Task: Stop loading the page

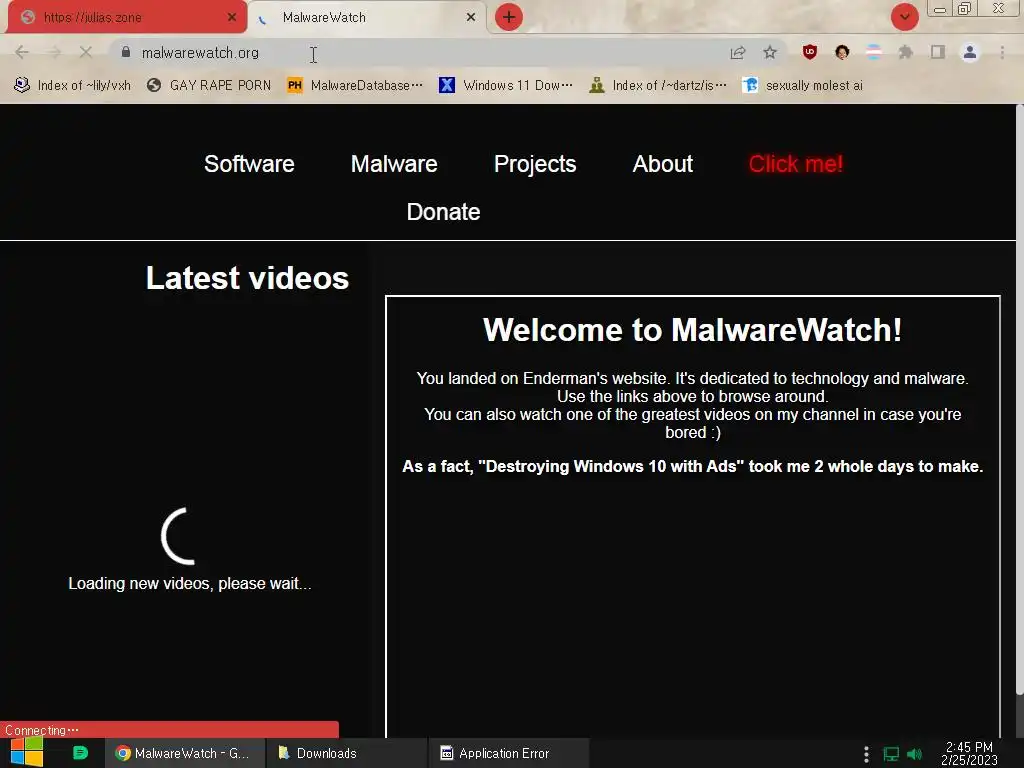Action: point(86,52)
